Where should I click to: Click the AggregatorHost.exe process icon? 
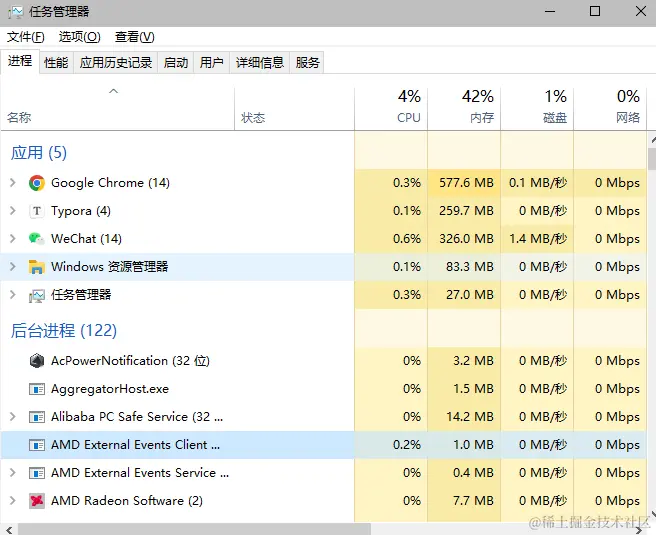click(37, 389)
